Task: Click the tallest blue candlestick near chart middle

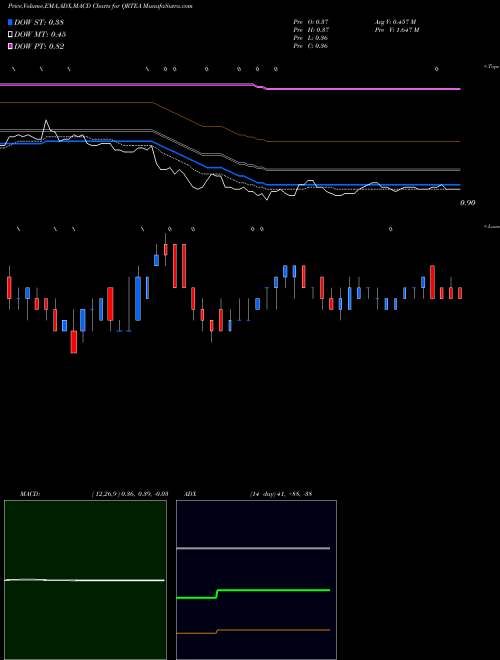Action: click(138, 298)
